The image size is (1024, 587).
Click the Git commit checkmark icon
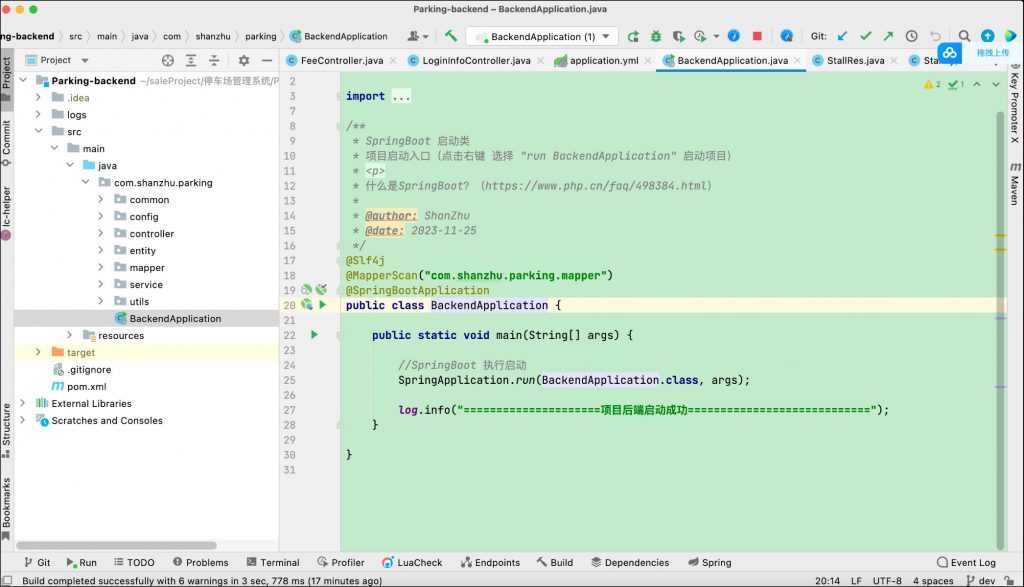(865, 36)
